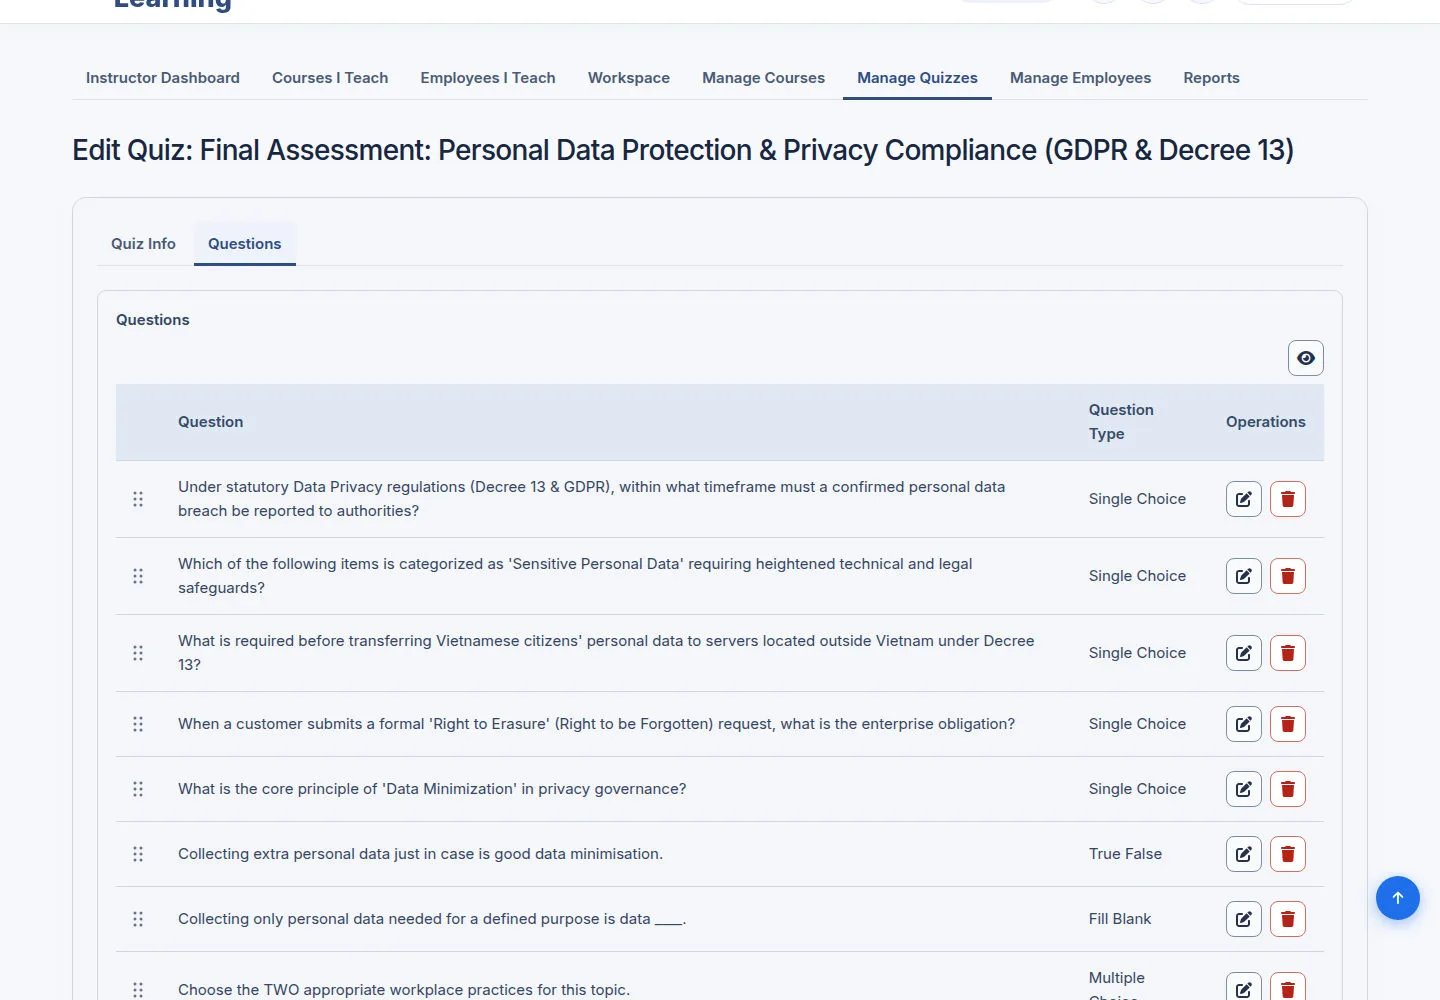Edit the 'Data Minimization' core principle question
1440x1000 pixels.
(1244, 789)
